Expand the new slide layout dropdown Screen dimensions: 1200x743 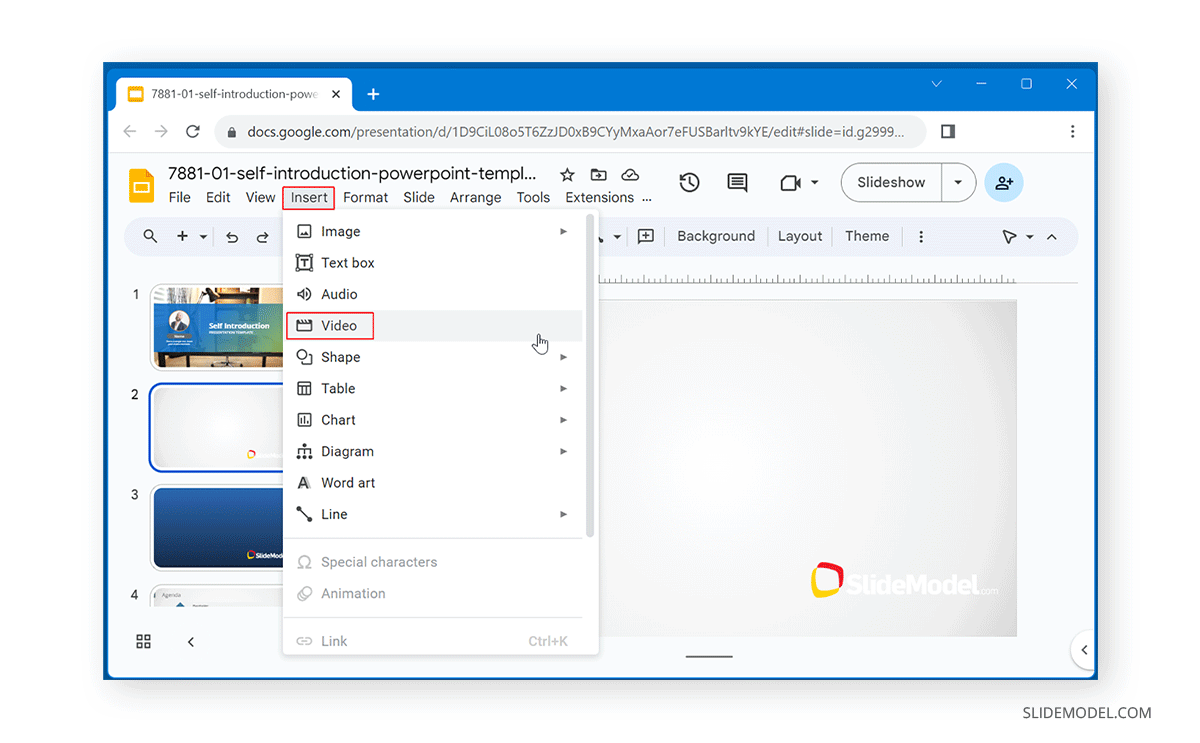pos(203,236)
